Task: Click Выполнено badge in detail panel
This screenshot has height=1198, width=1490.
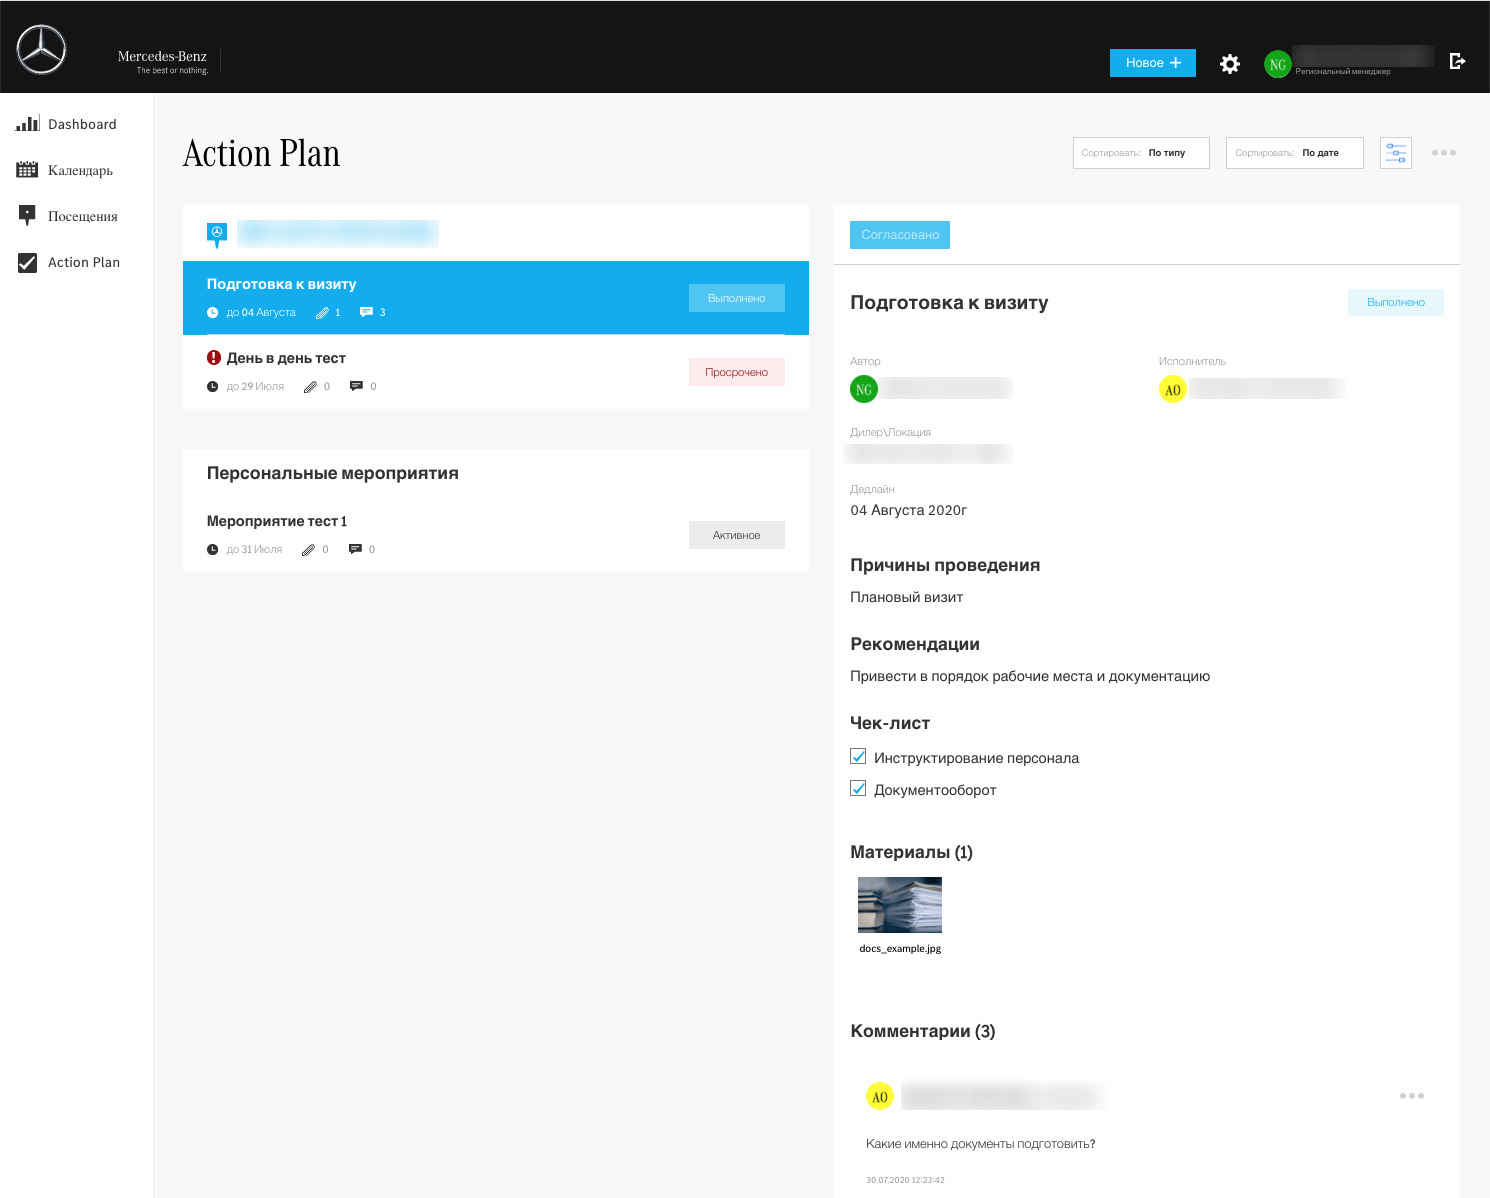Action: 1396,302
